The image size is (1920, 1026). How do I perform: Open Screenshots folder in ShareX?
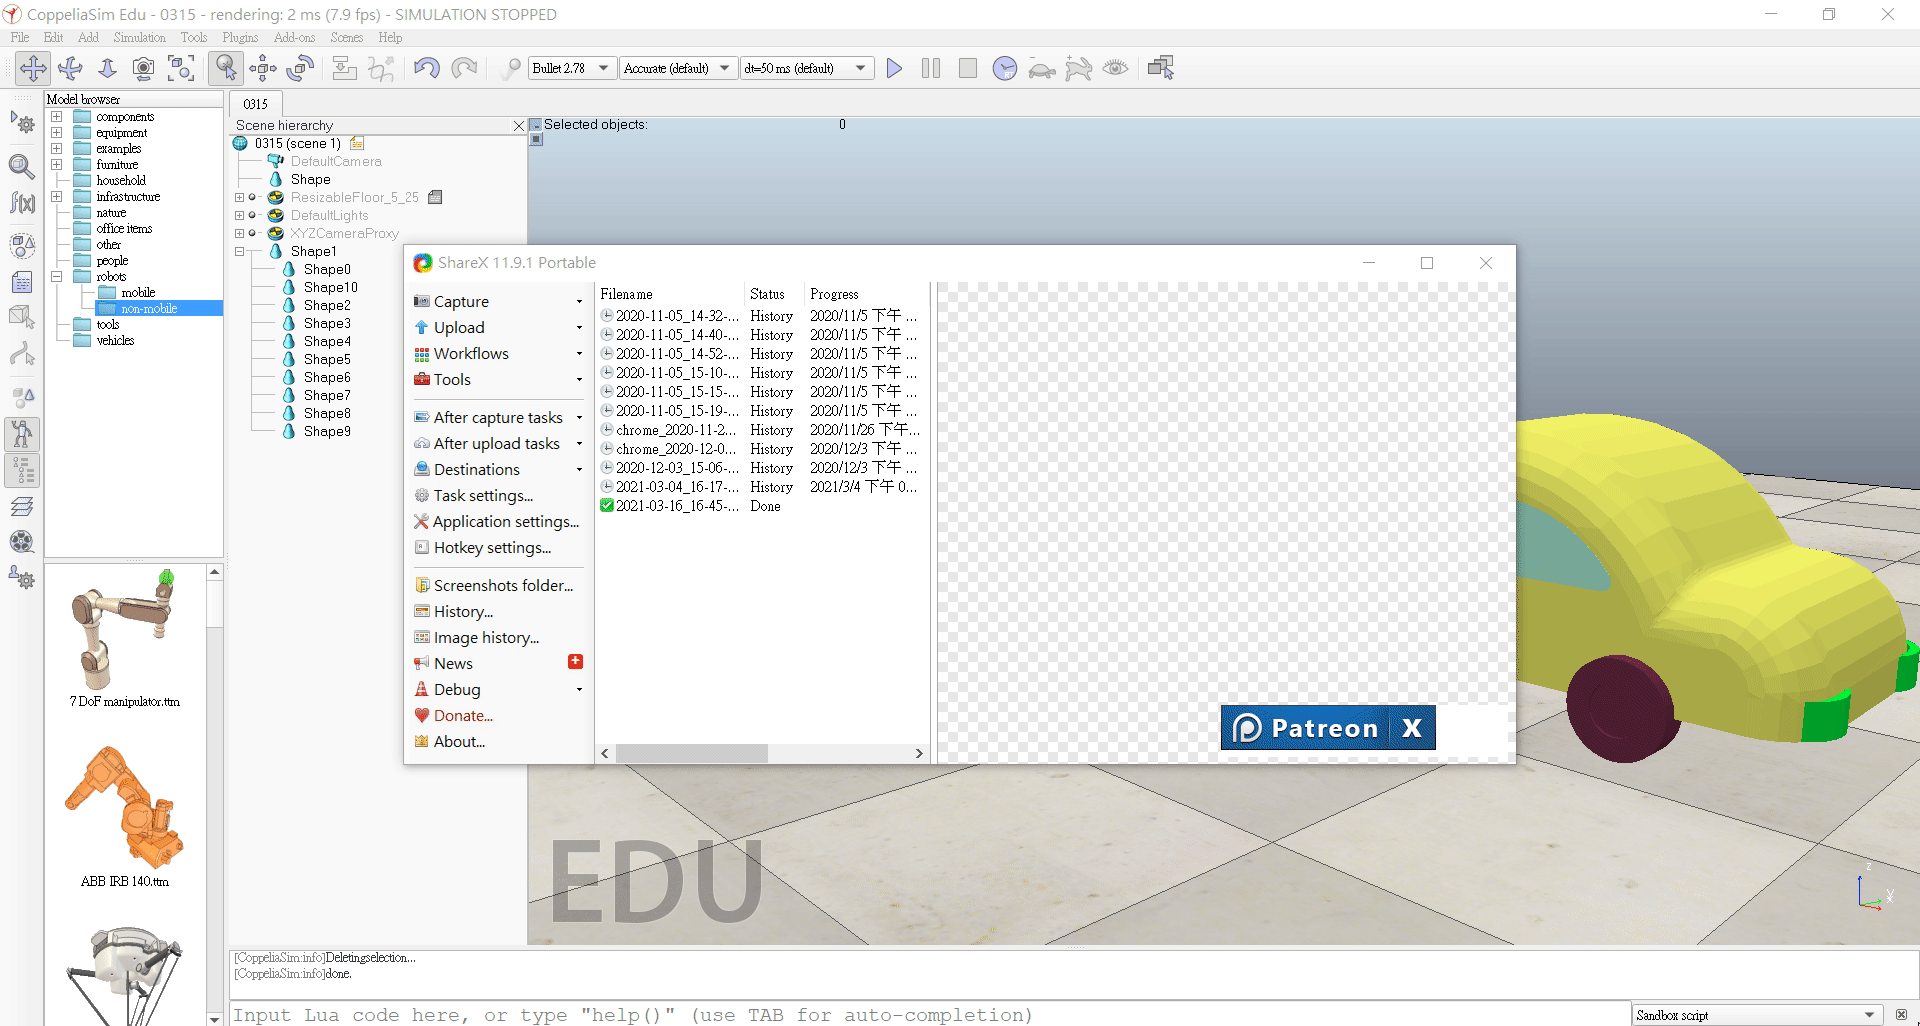[502, 586]
